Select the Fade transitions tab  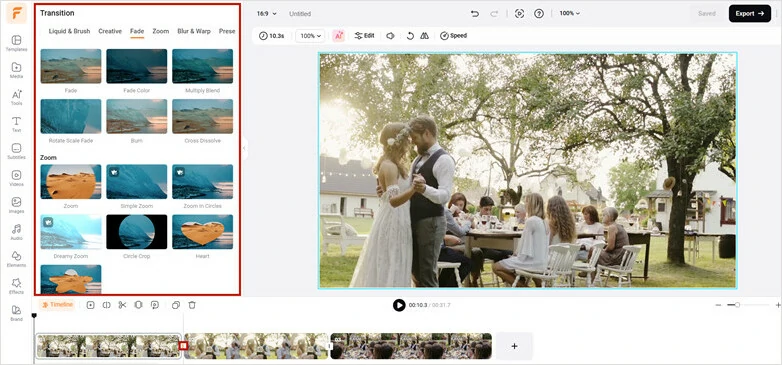click(137, 31)
